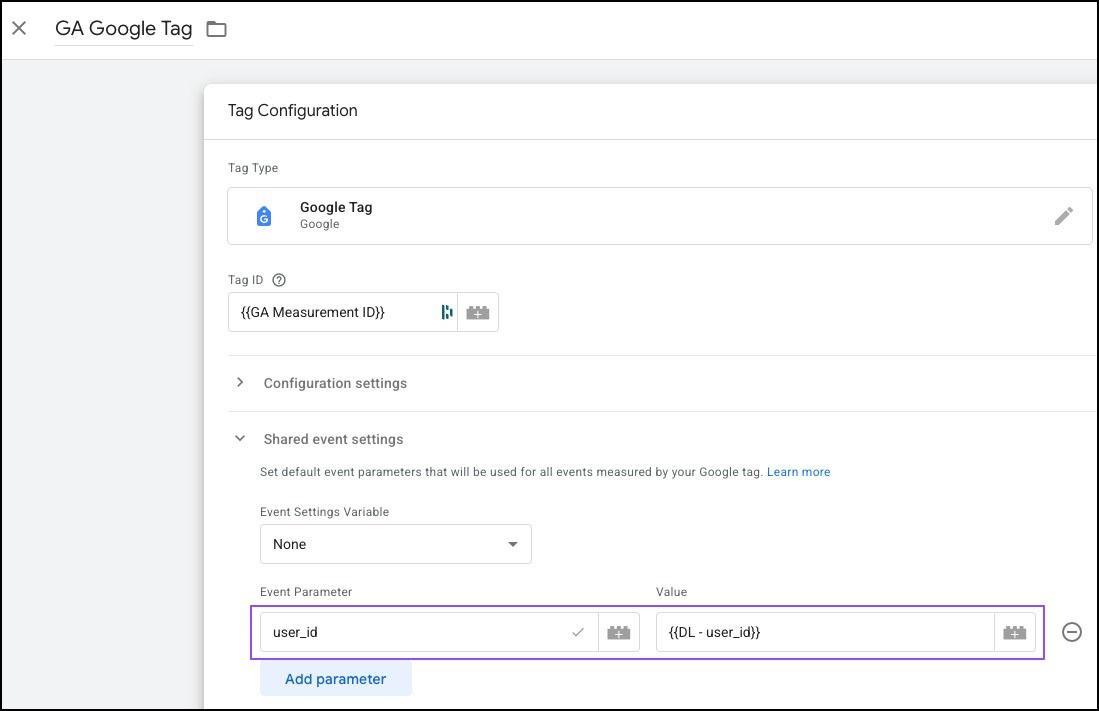Image resolution: width=1099 pixels, height=711 pixels.
Task: Click the Add parameter button
Action: click(x=336, y=679)
